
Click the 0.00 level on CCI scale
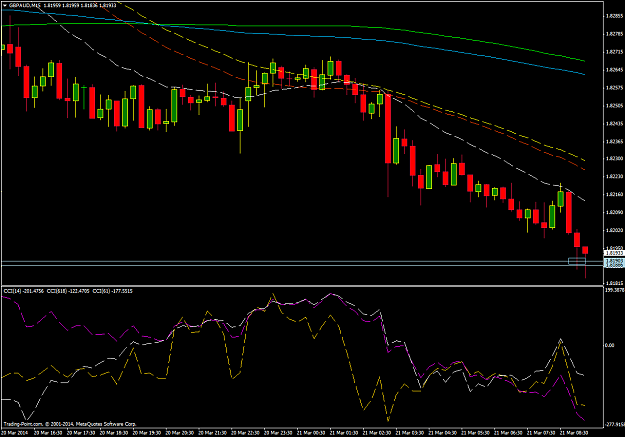609,345
